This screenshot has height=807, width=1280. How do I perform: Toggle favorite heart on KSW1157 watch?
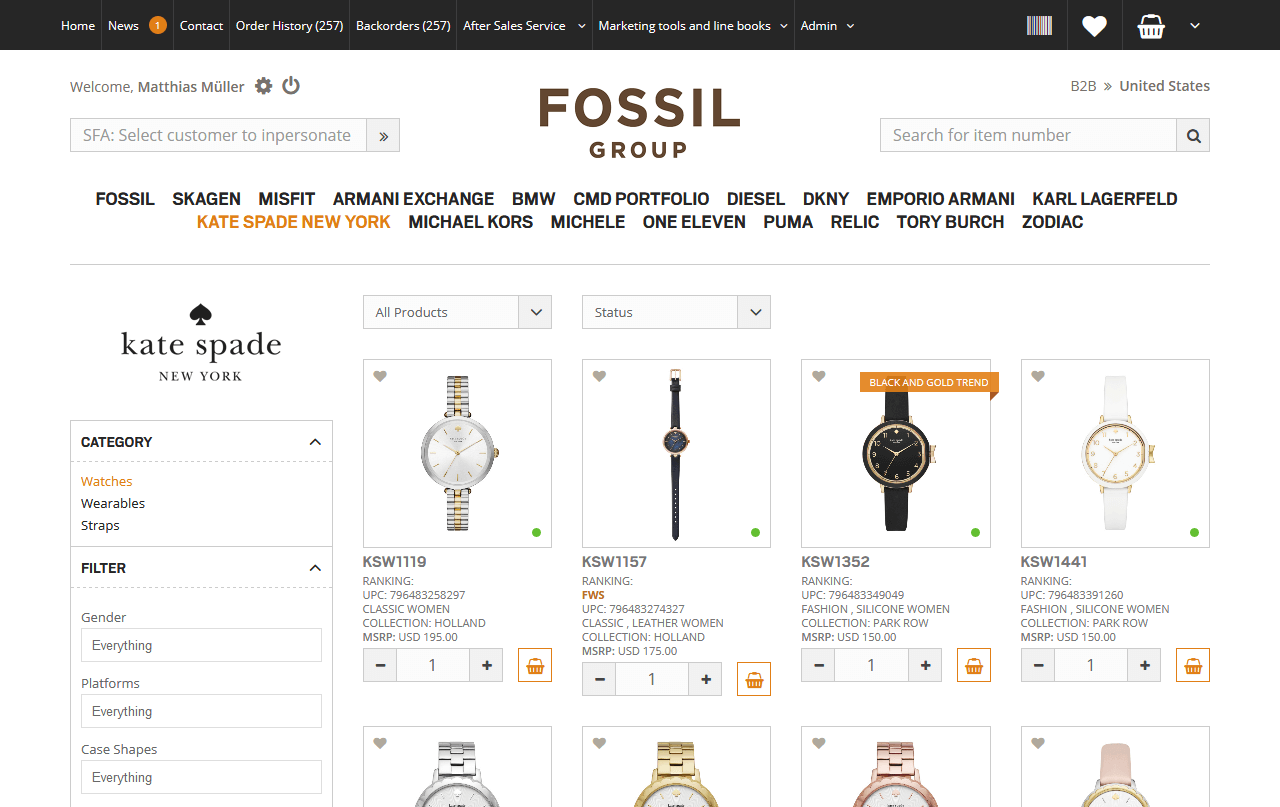coord(599,377)
